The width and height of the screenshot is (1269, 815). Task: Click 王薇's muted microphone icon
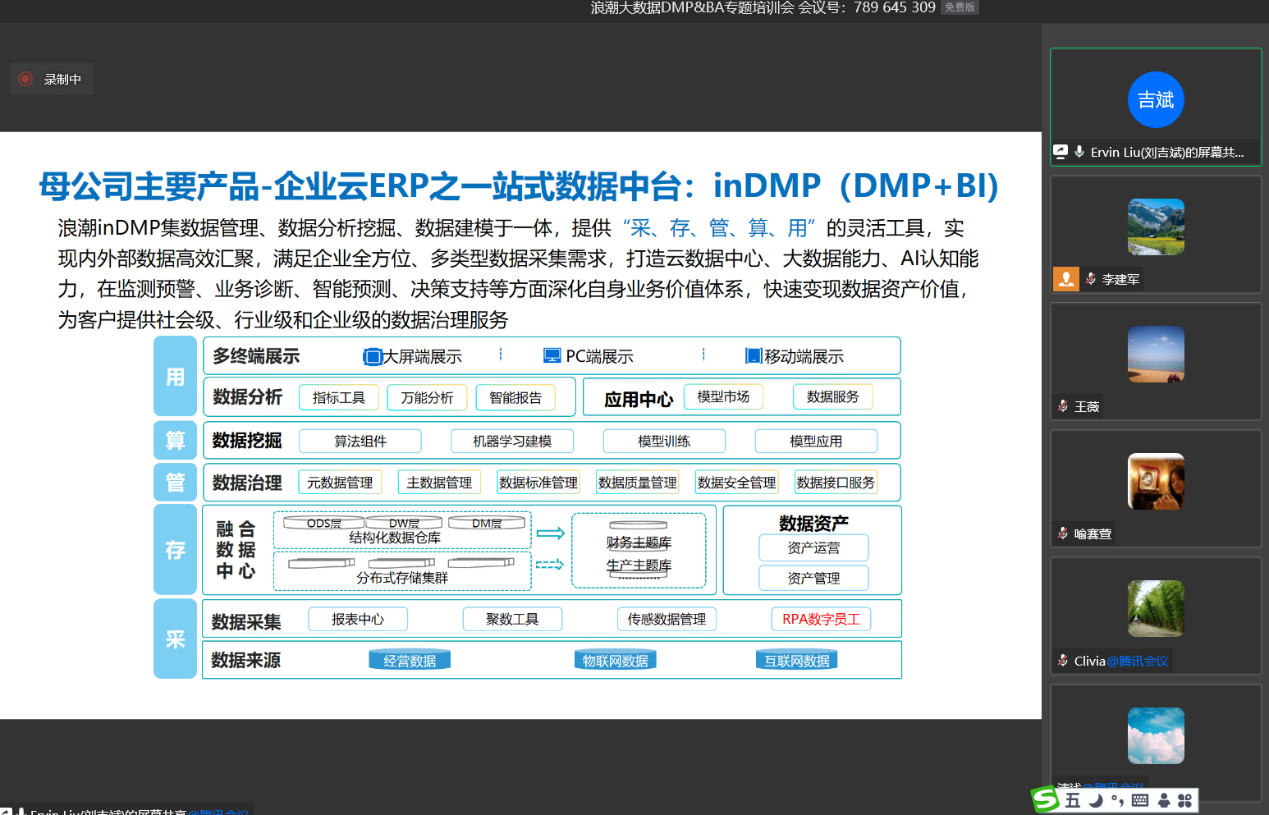1063,406
